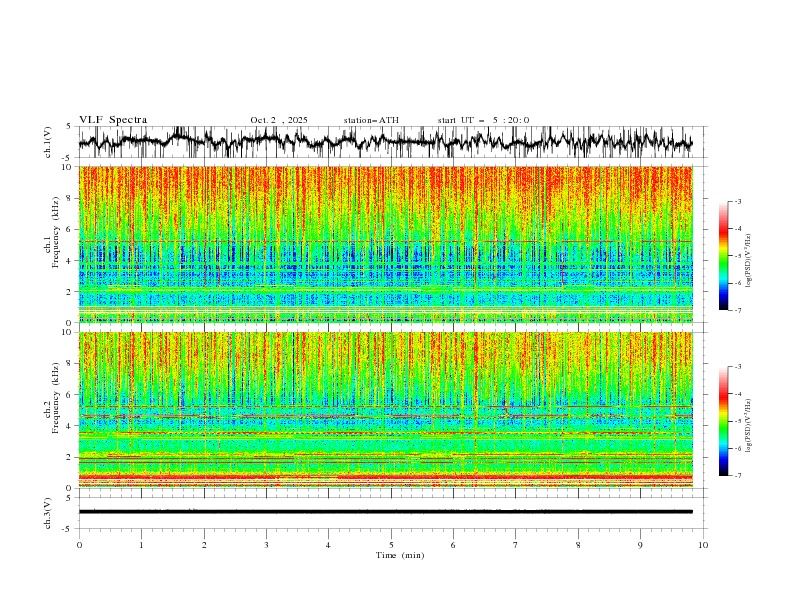792x612 pixels.
Task: Click the "VLF Spectra" title text
Action: (113, 120)
